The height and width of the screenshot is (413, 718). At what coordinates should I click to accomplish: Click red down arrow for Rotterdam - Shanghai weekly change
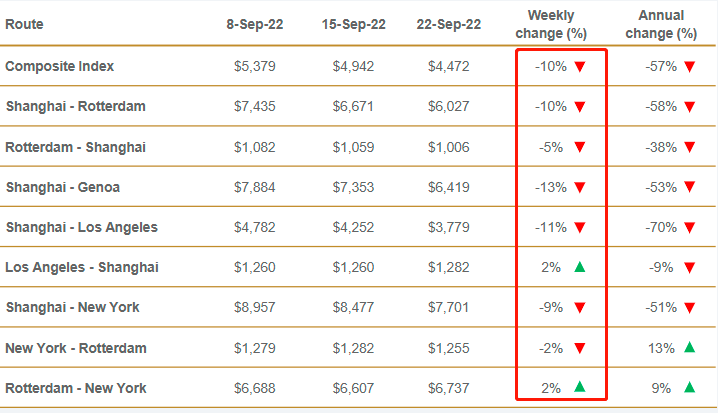coord(579,147)
